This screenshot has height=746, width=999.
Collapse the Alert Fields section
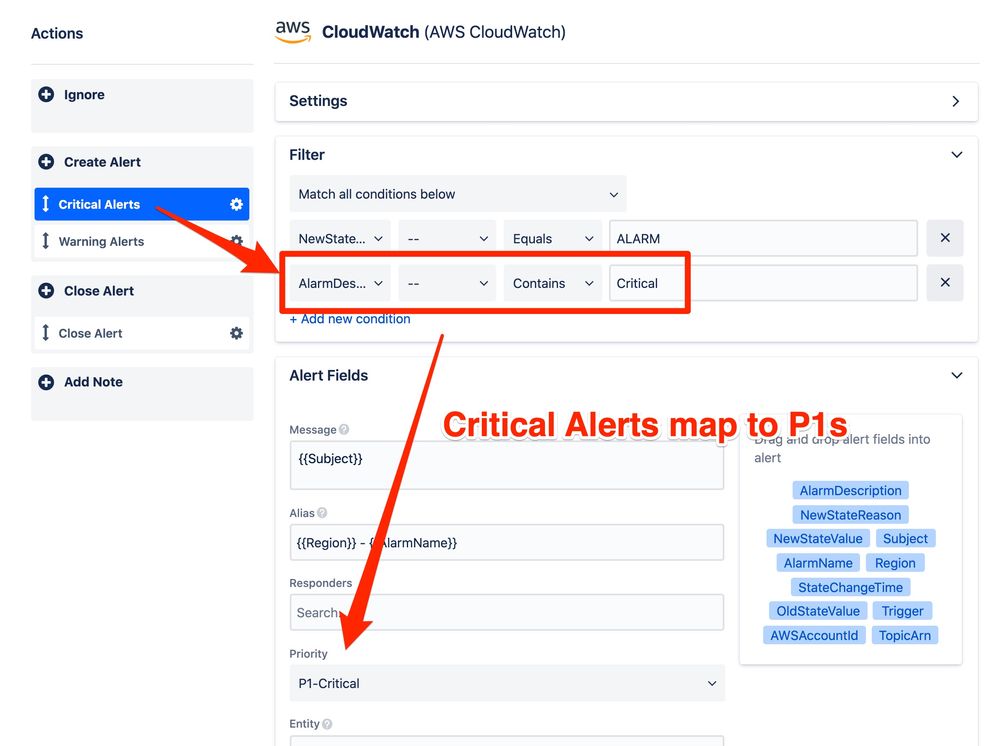coord(956,375)
